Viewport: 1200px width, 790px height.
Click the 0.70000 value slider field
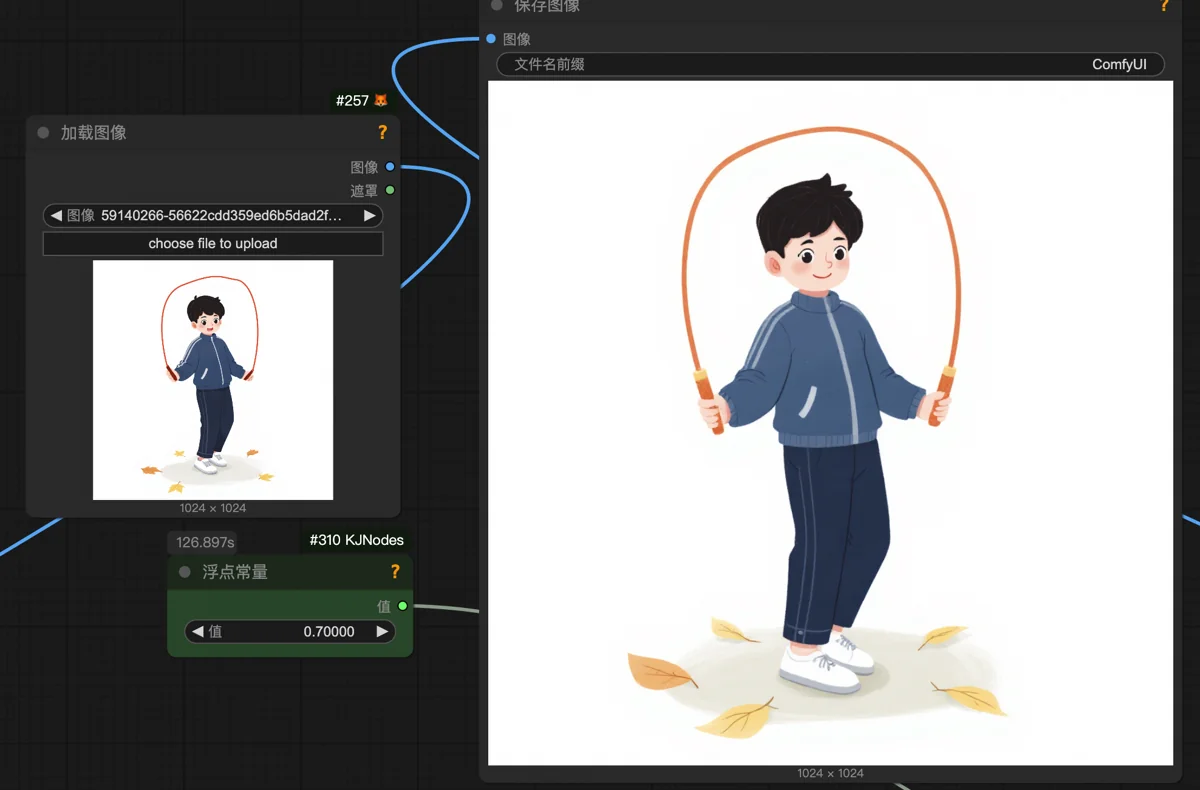click(290, 631)
